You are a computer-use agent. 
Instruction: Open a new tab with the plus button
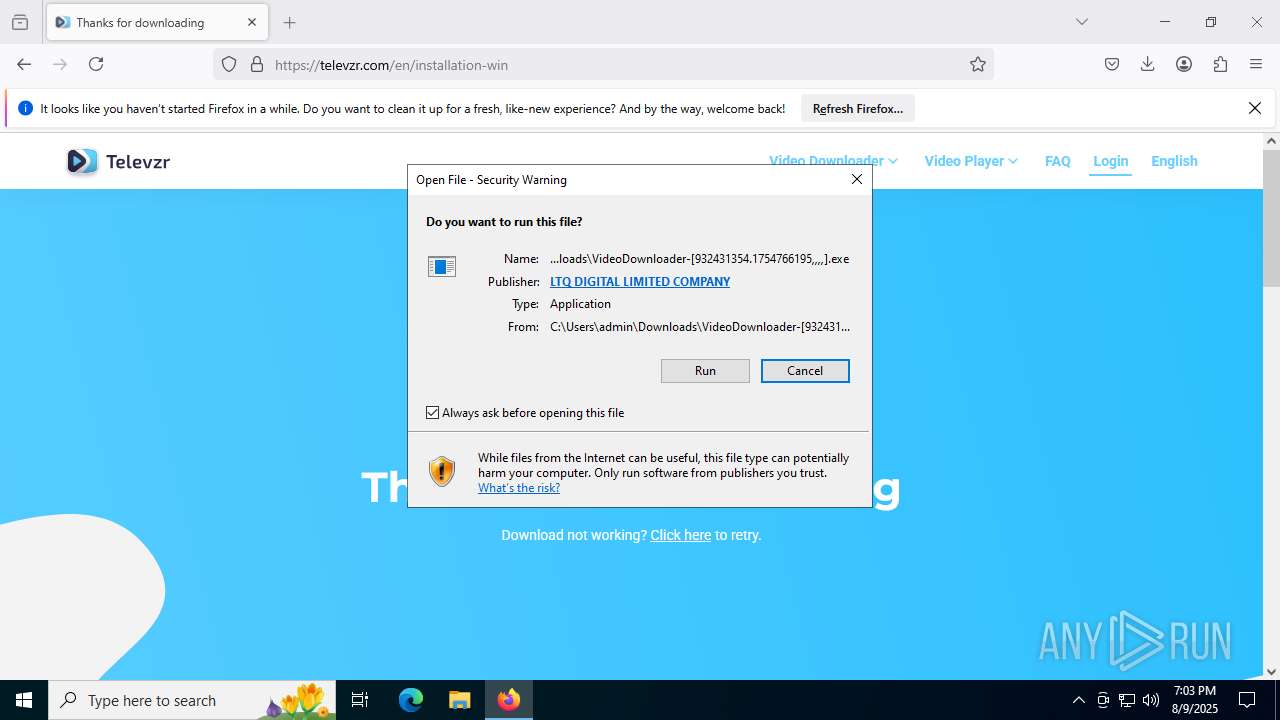click(x=289, y=22)
